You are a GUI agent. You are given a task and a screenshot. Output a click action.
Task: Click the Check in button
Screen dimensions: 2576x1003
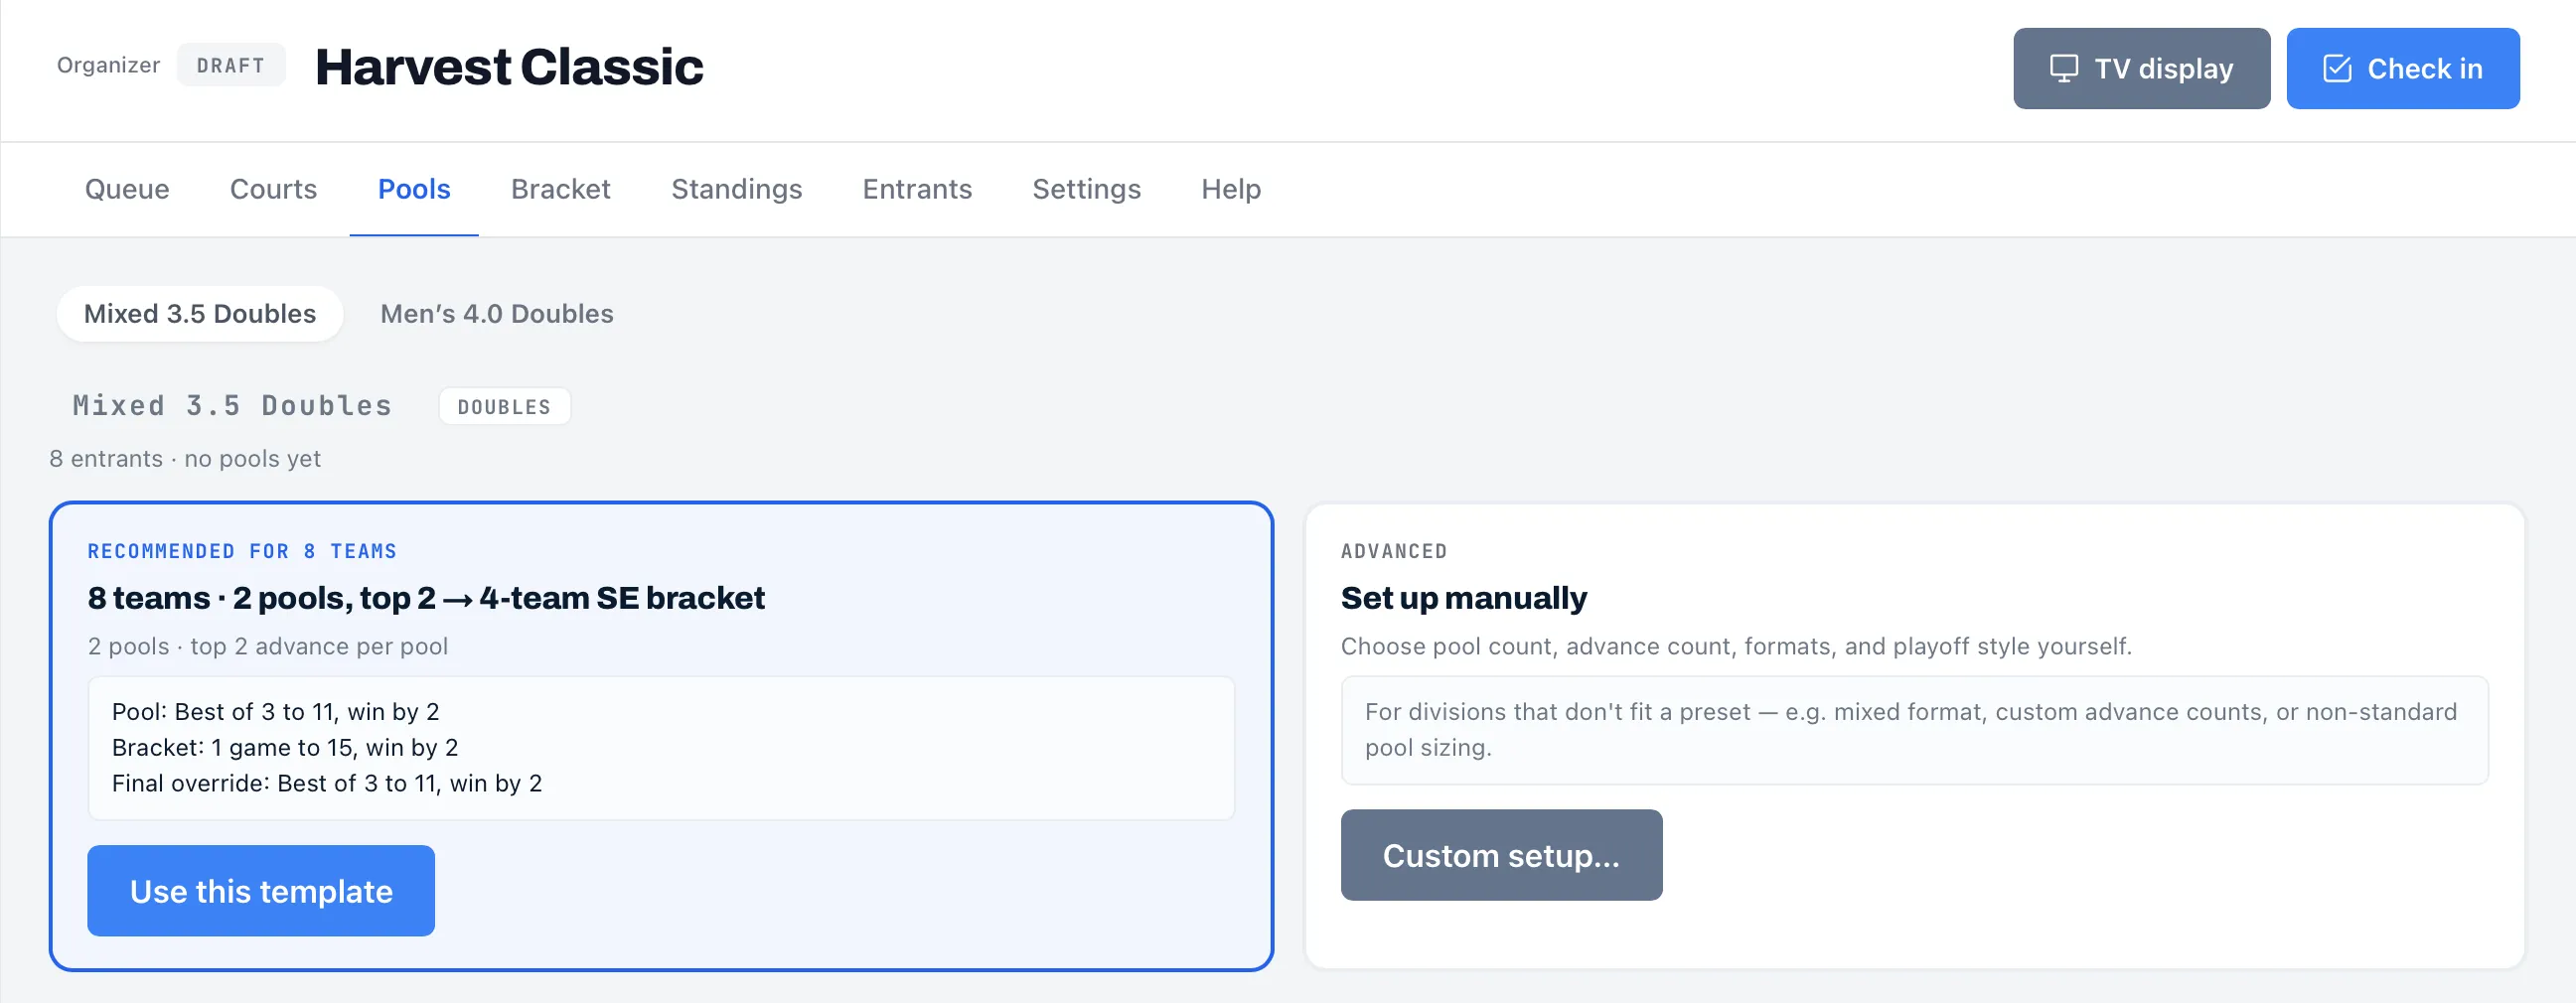coord(2402,68)
